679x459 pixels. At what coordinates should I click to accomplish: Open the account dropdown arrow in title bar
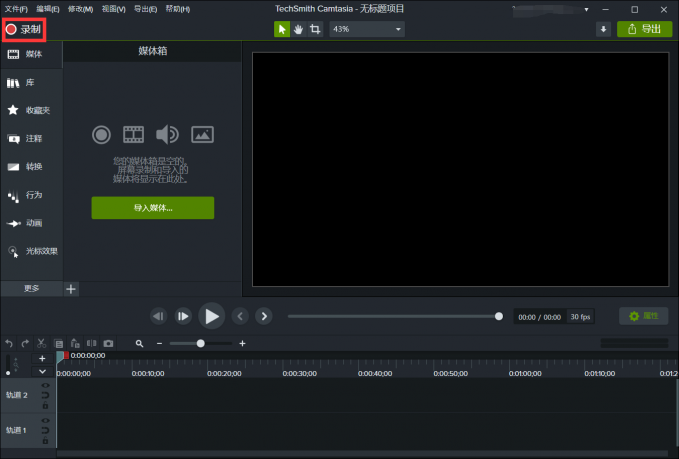tap(586, 10)
